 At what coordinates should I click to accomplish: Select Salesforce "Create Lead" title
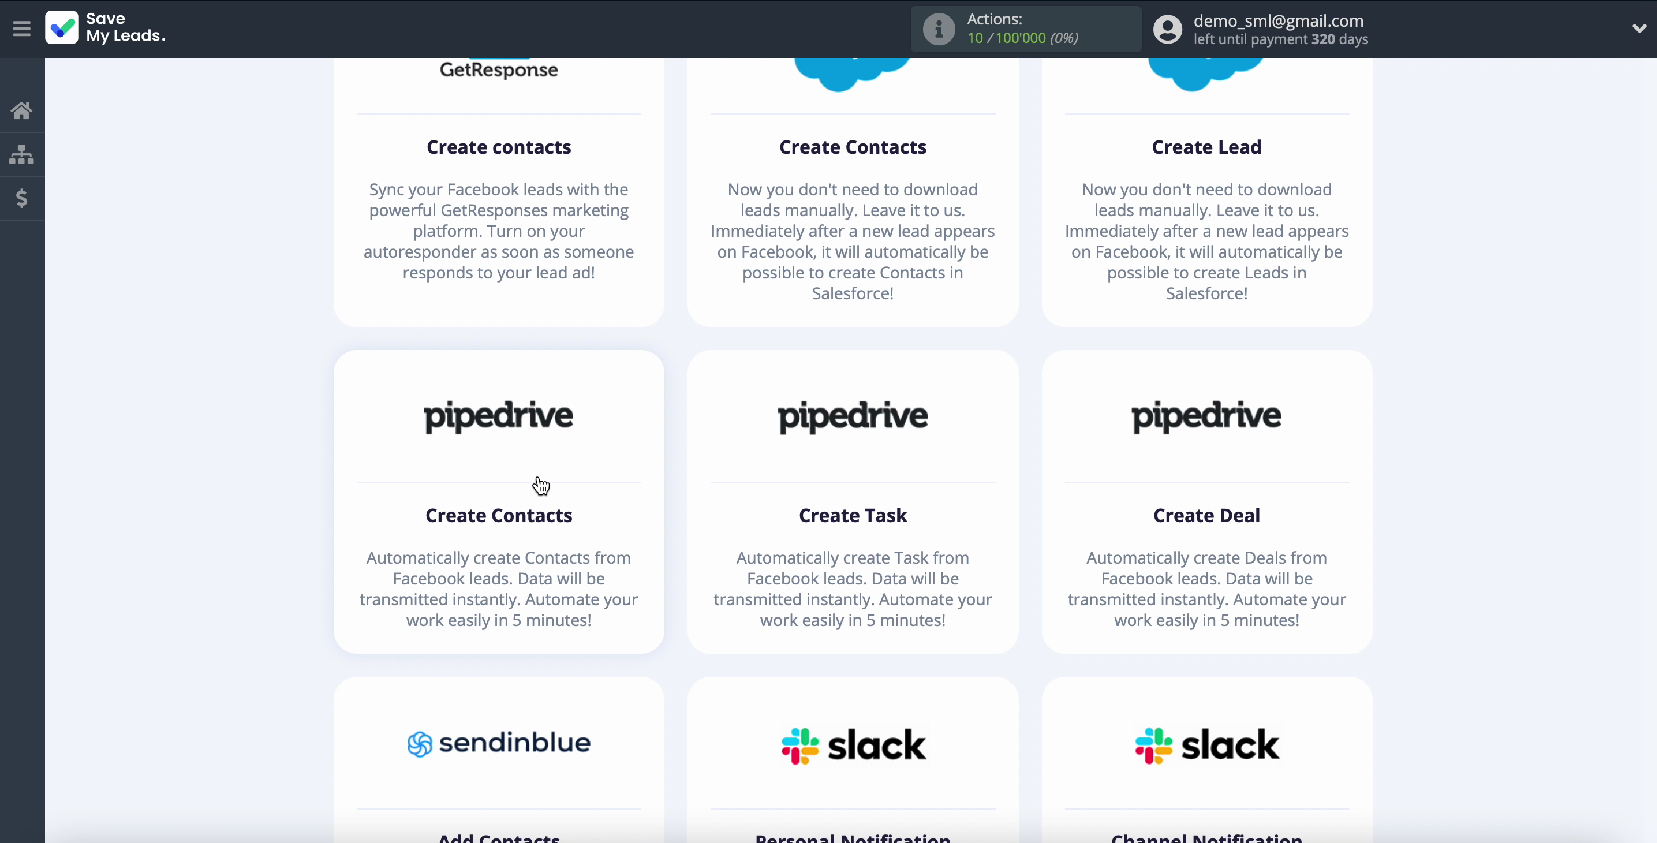point(1207,148)
